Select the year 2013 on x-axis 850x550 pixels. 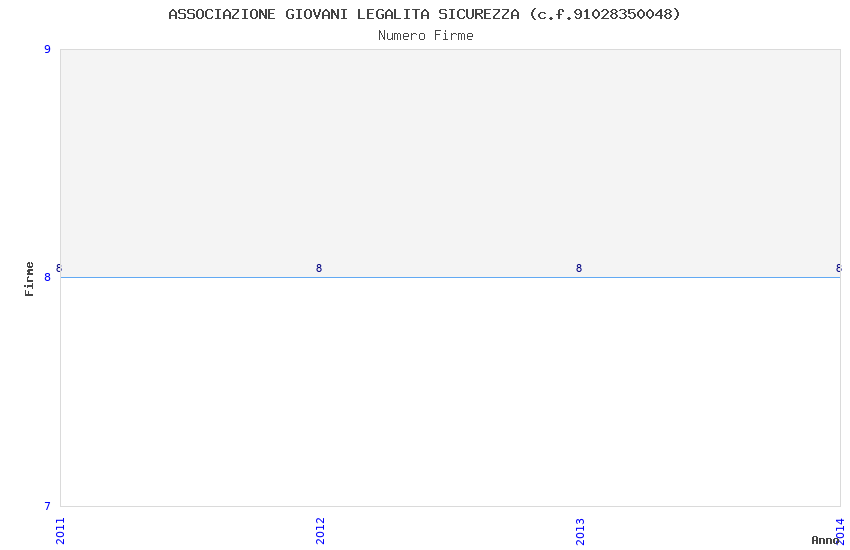point(580,531)
